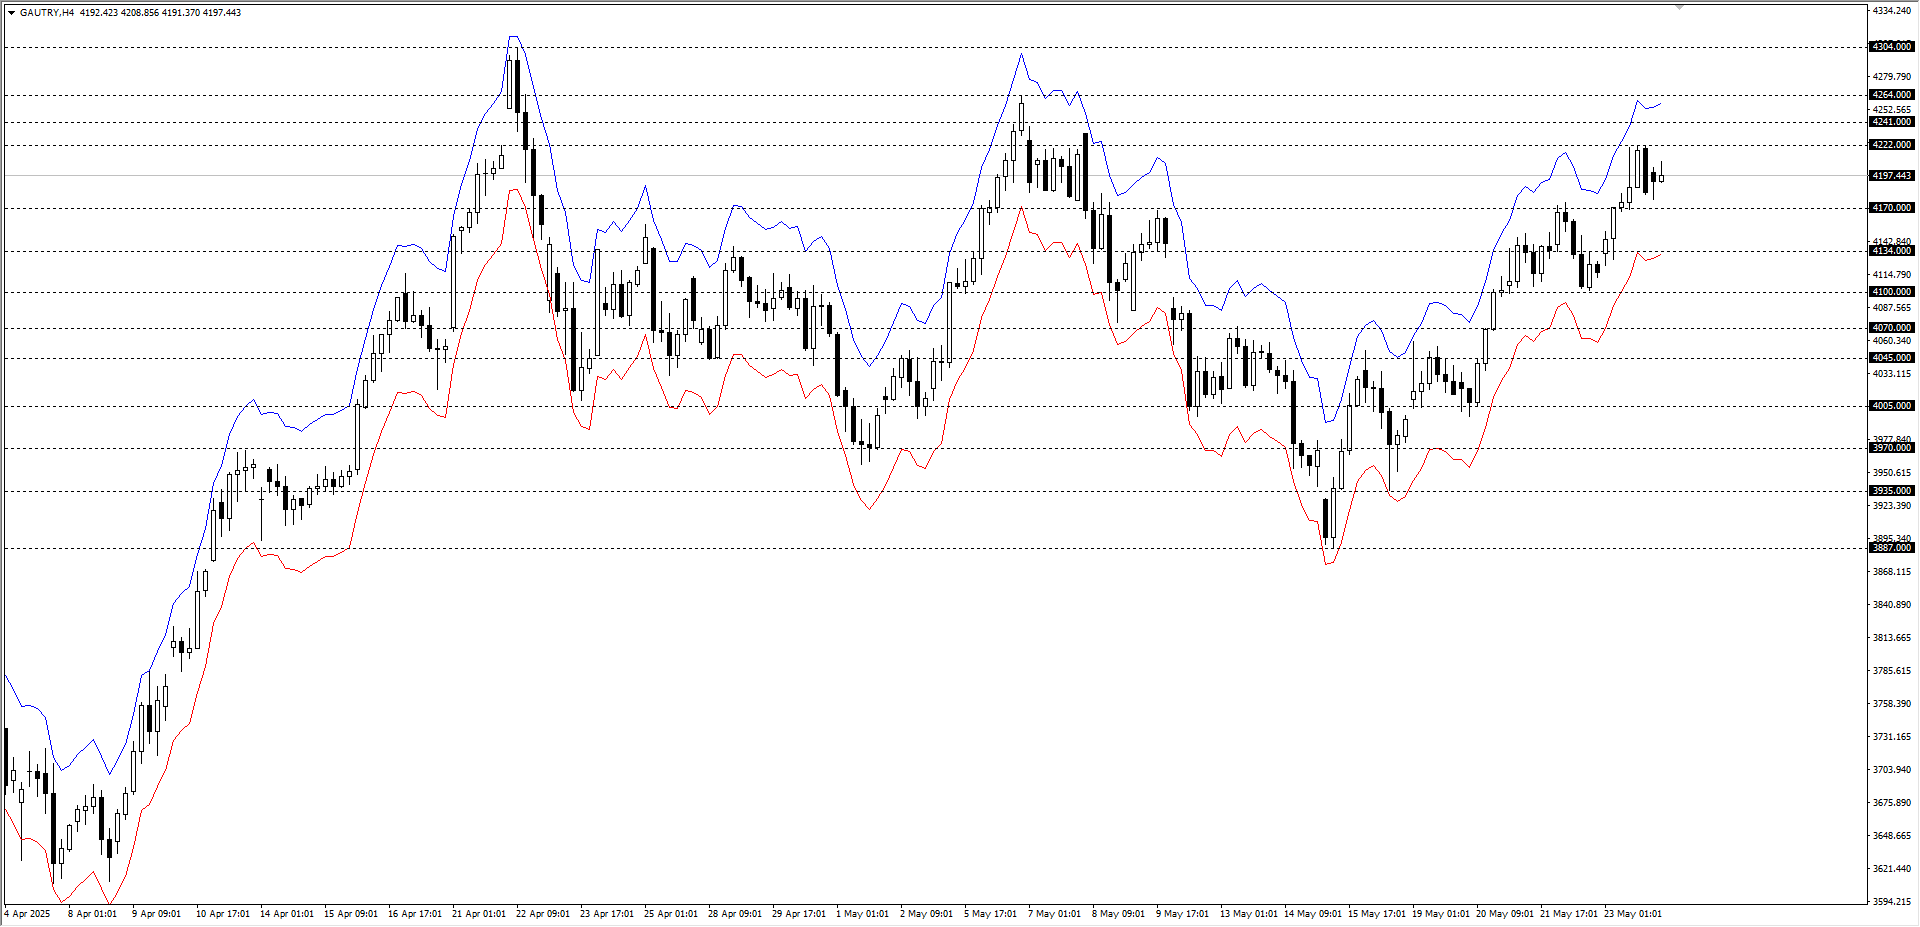The width and height of the screenshot is (1920, 927).
Task: Click the 3621.440 price scale value
Action: 1891,869
